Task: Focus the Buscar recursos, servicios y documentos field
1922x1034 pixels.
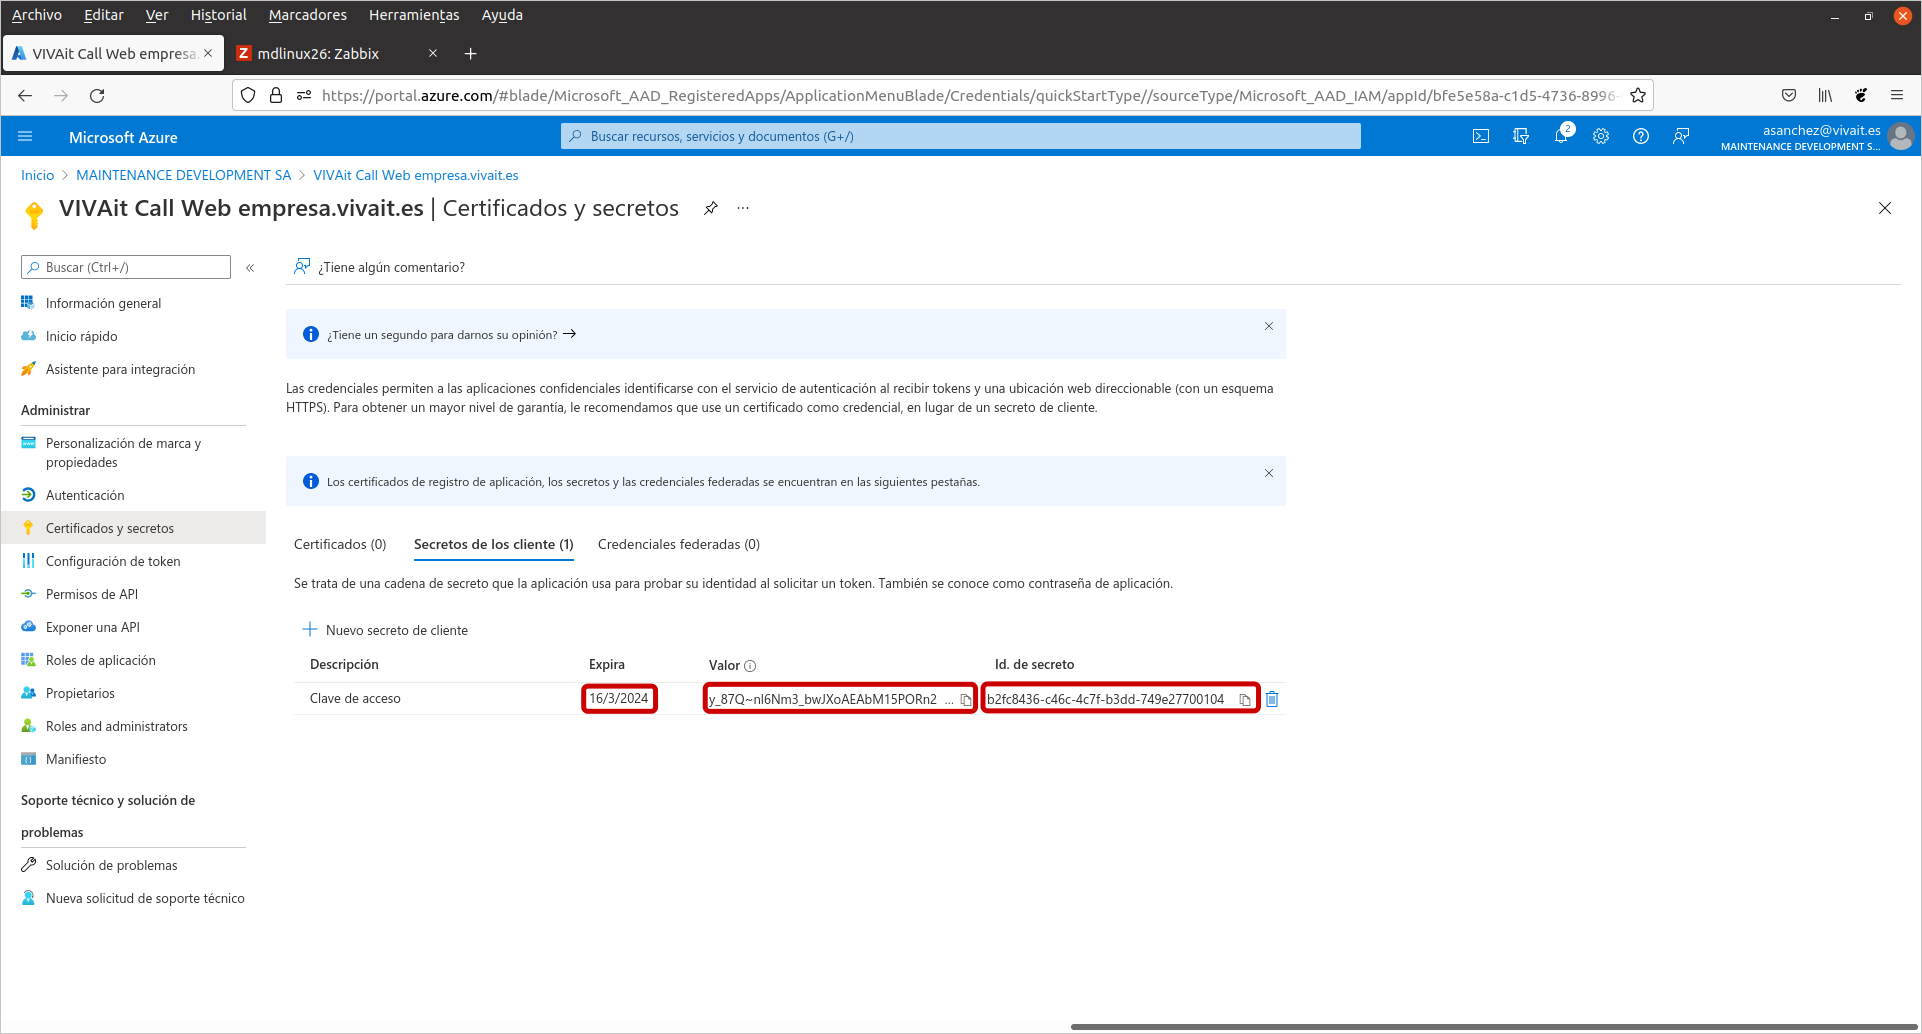Action: tap(961, 136)
